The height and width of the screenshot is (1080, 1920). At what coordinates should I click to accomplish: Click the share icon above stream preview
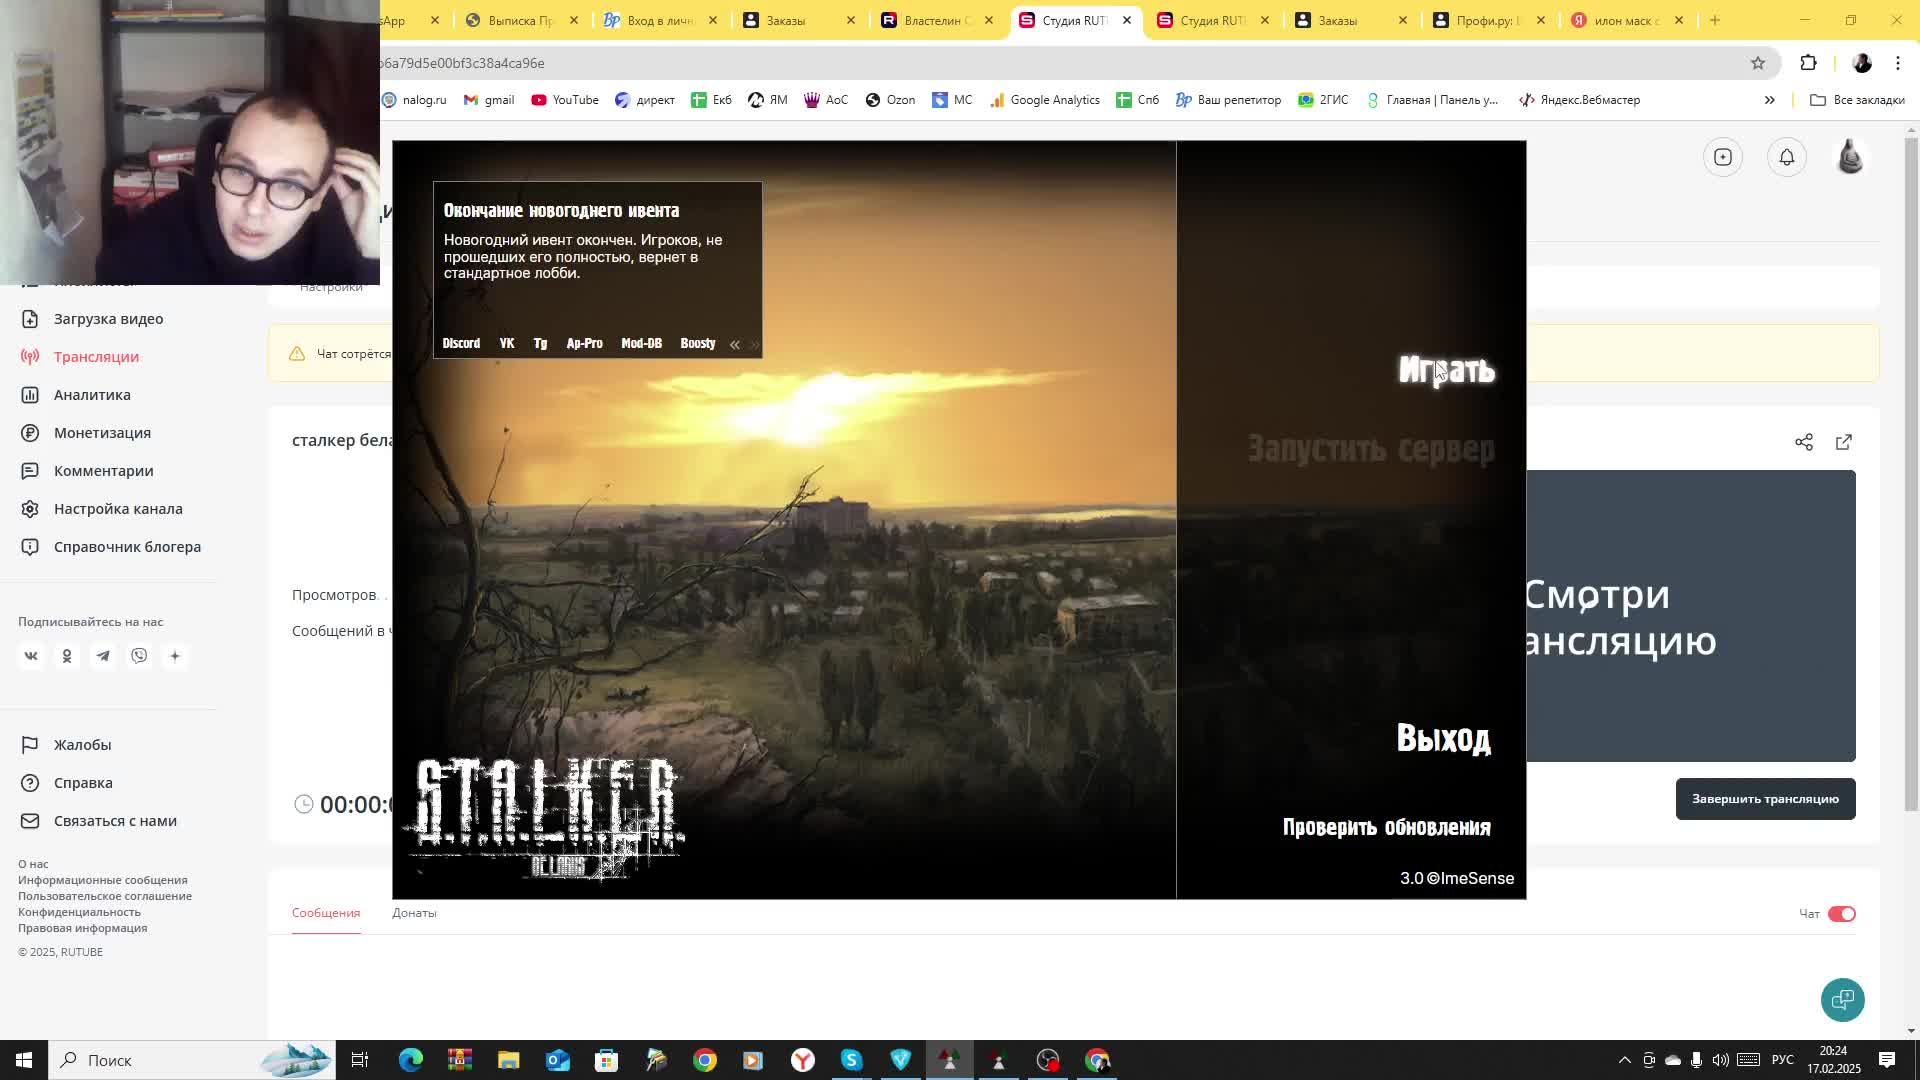(x=1804, y=442)
